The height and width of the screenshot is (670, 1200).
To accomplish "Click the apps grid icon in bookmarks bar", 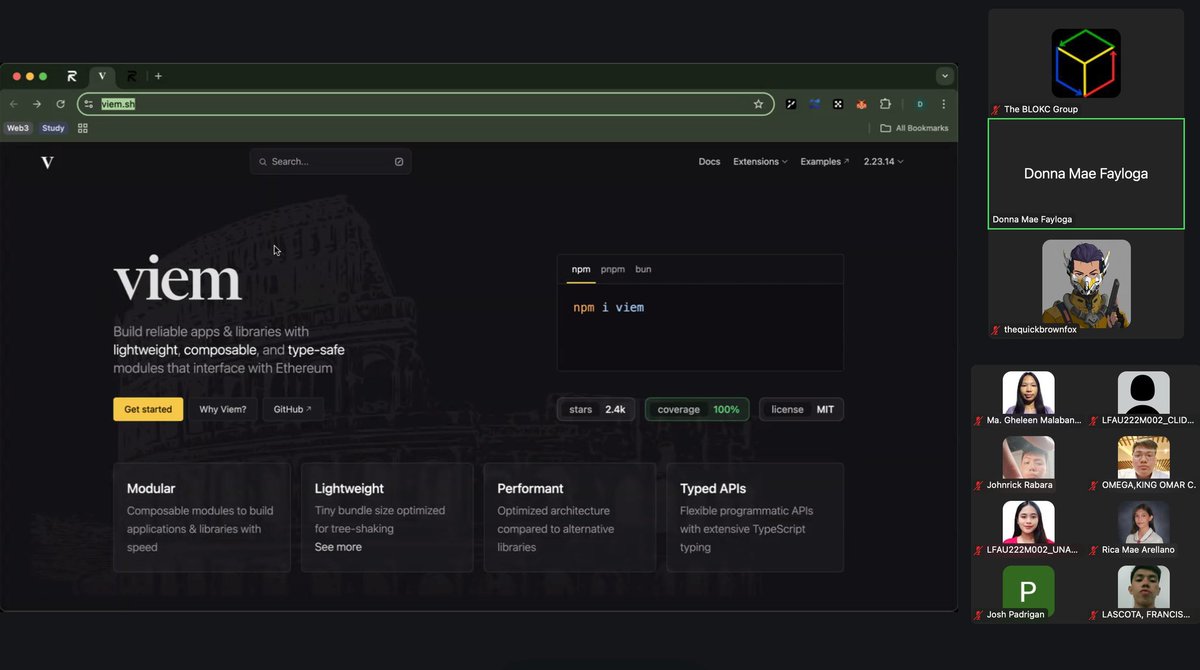I will pyautogui.click(x=83, y=128).
